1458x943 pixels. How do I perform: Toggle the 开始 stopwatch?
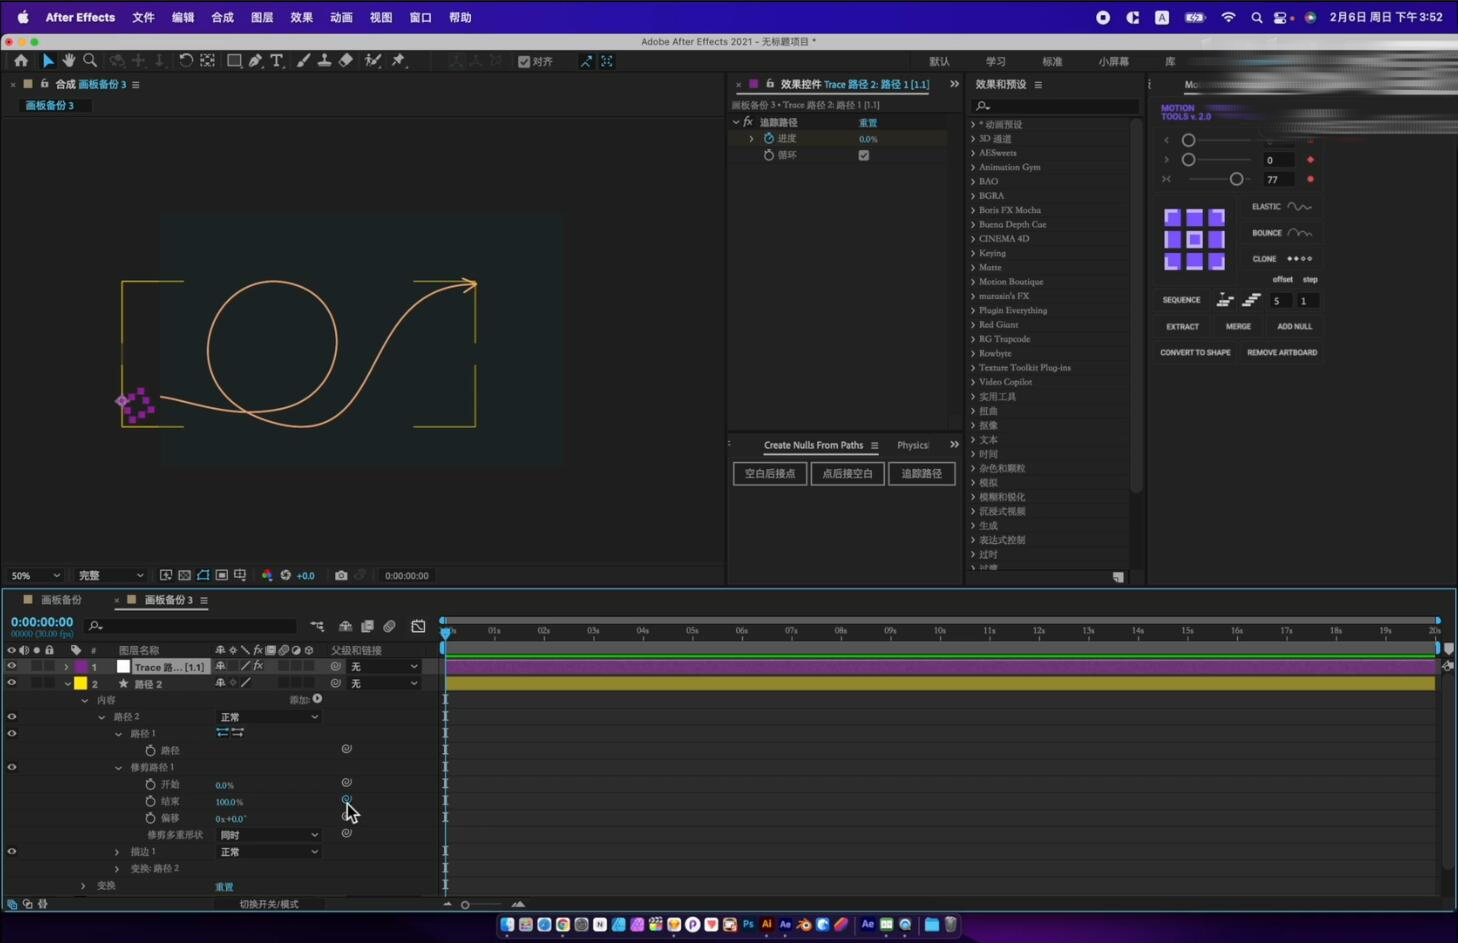(150, 785)
